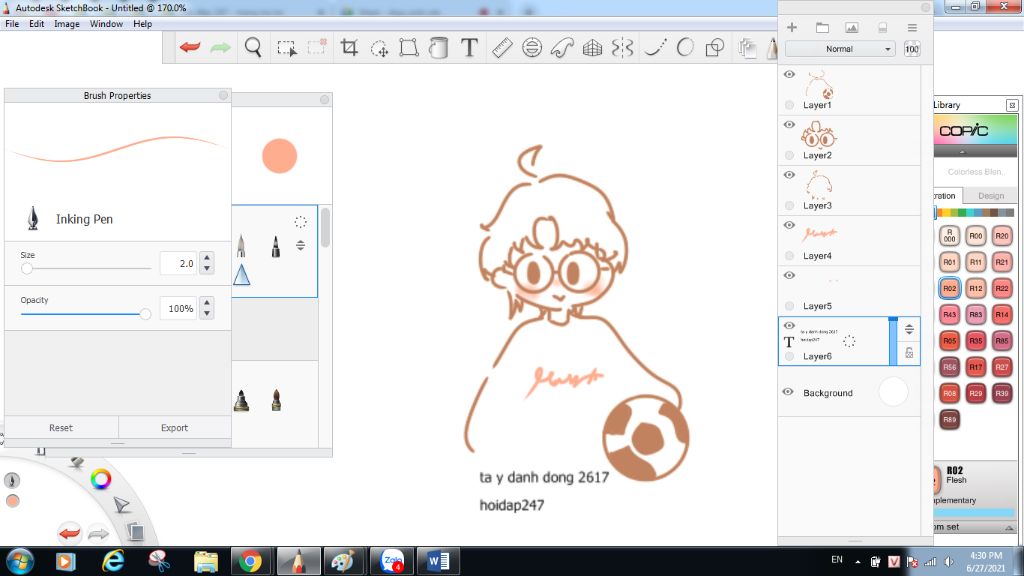Open the Windows Start menu
The height and width of the screenshot is (576, 1024).
coord(19,561)
